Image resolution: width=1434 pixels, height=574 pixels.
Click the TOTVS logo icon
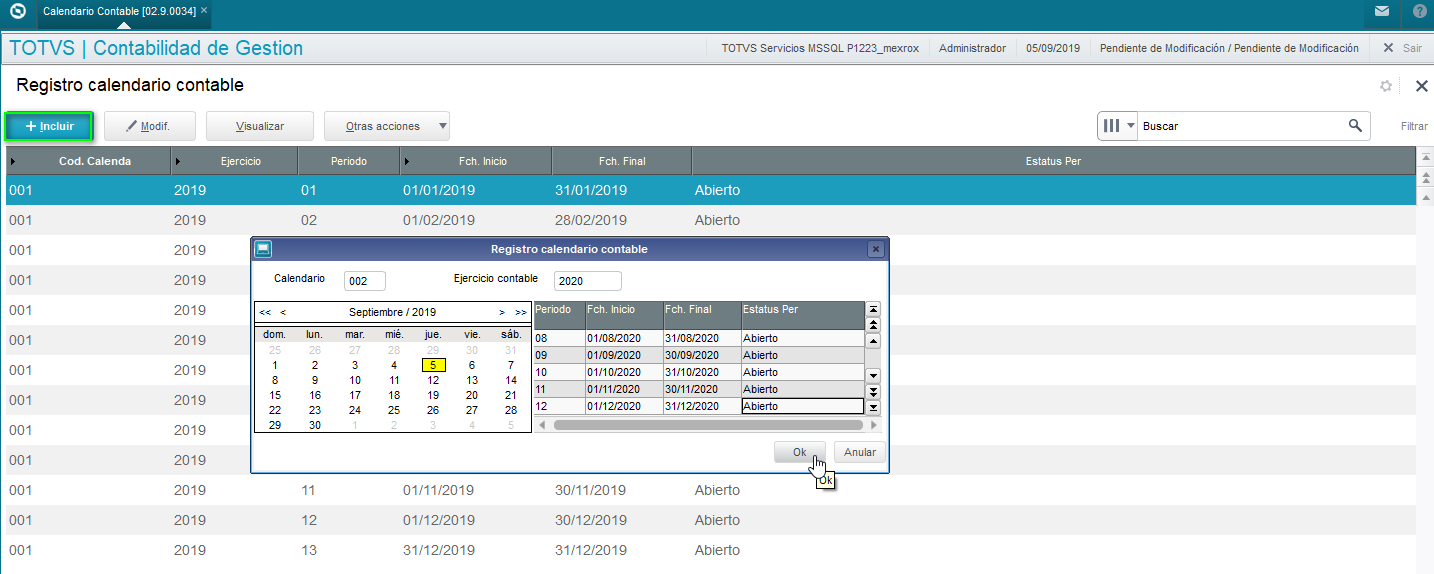pyautogui.click(x=17, y=11)
